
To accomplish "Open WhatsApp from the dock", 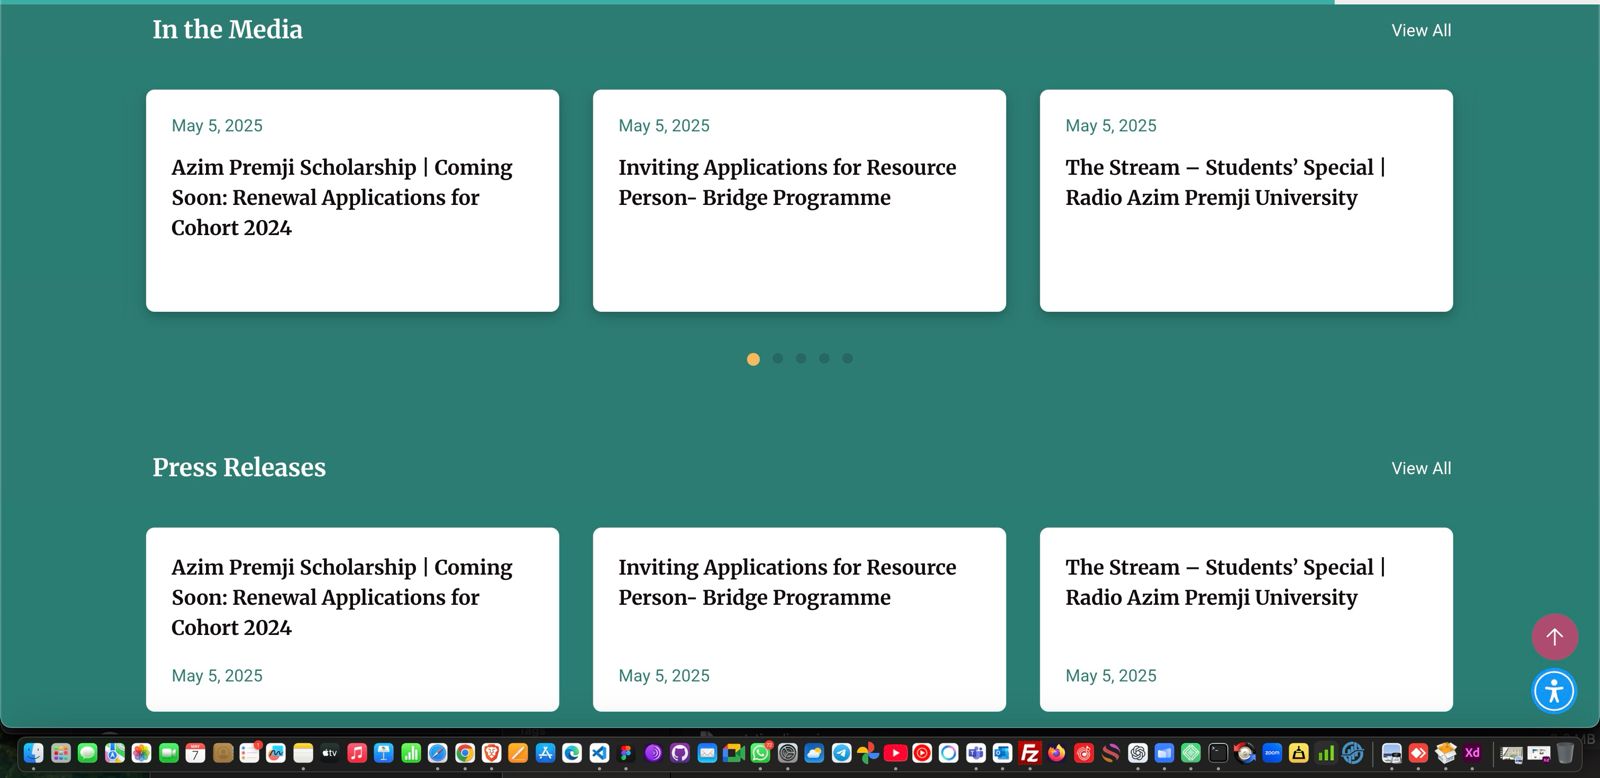I will click(760, 753).
